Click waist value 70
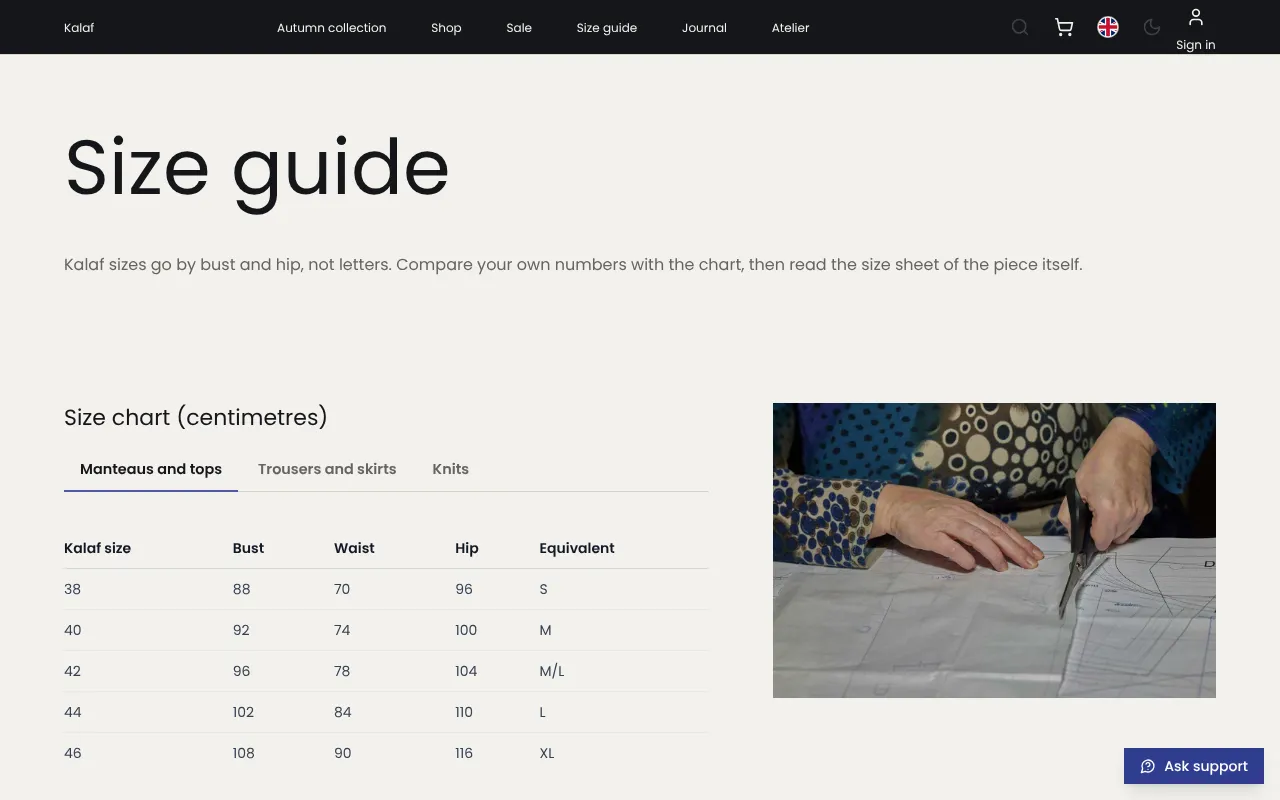1280x800 pixels. [342, 589]
